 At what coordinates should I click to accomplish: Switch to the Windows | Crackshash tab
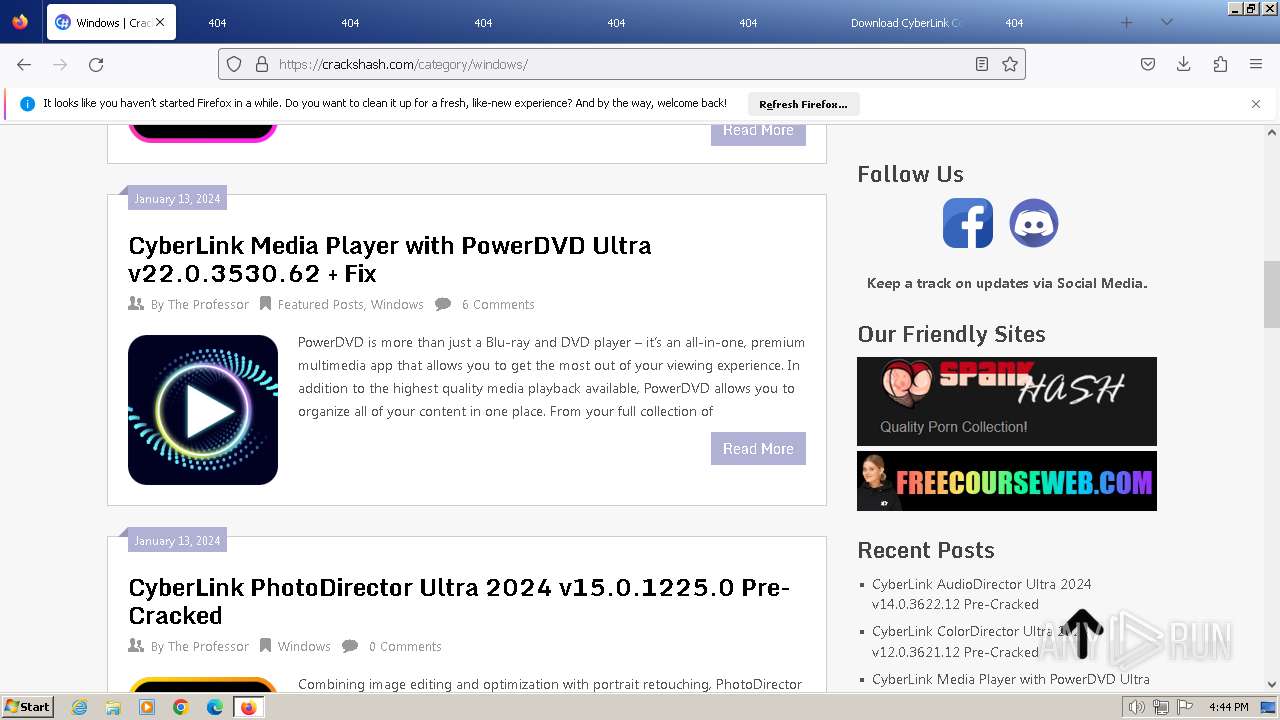coord(111,22)
